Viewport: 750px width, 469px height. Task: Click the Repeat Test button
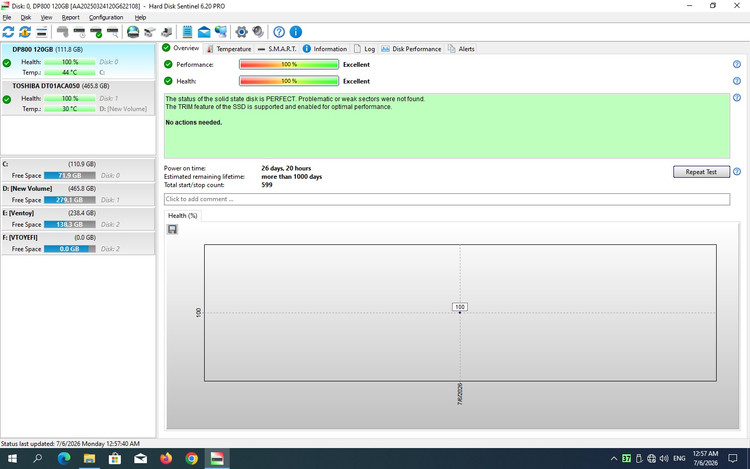(x=701, y=172)
